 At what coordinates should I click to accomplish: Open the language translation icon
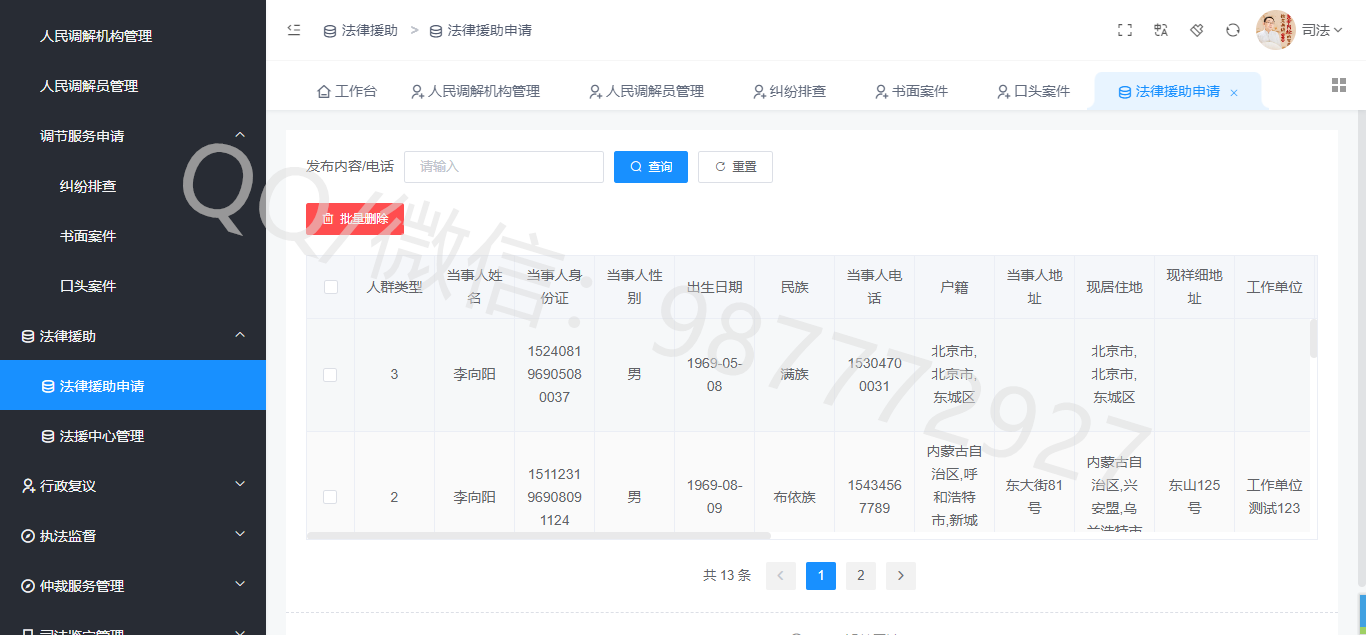(x=1161, y=30)
